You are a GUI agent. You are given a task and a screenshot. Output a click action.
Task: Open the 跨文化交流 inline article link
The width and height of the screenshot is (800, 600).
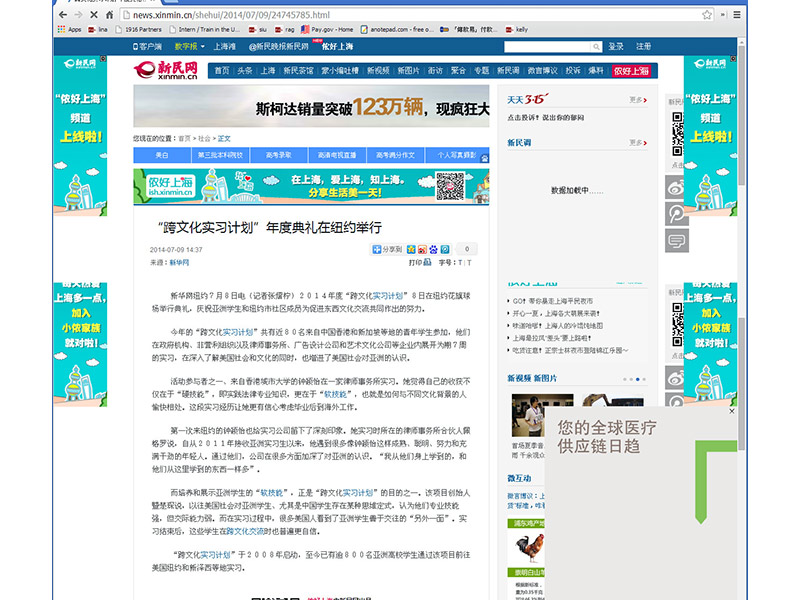point(245,532)
